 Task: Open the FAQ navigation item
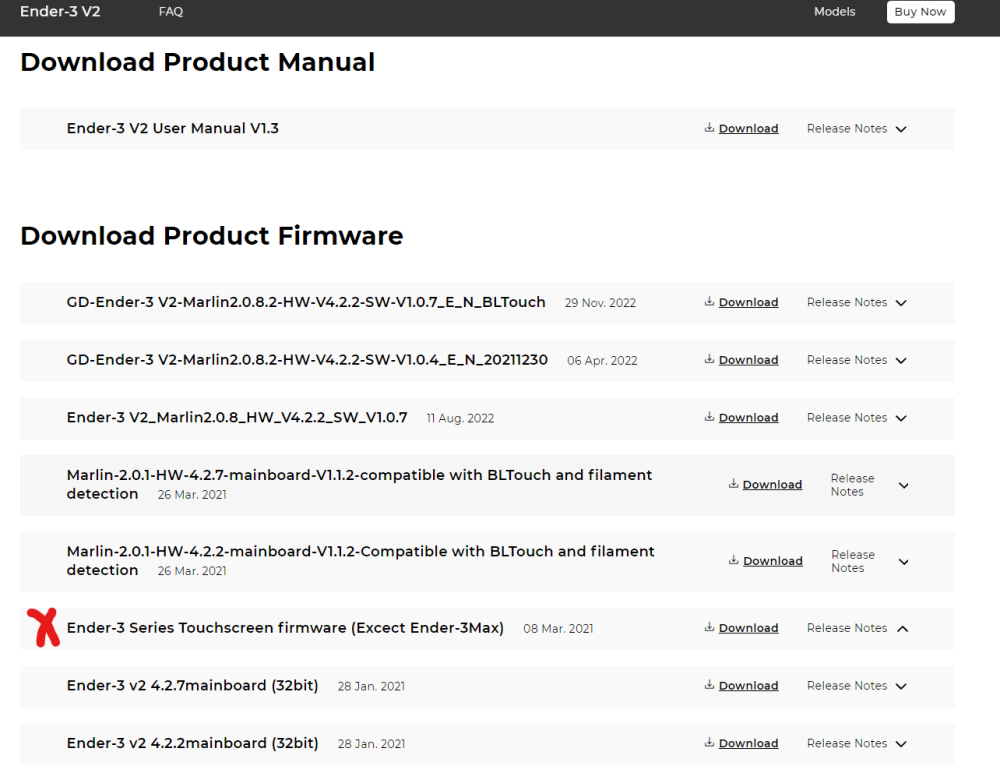pos(171,12)
